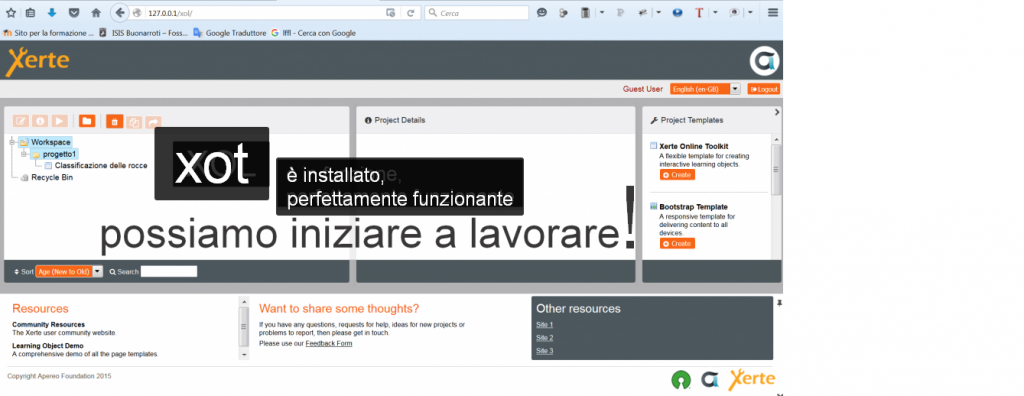Viewport: 1024px width, 396px height.
Task: Open the English (en-GB) language dropdown
Action: coord(705,89)
